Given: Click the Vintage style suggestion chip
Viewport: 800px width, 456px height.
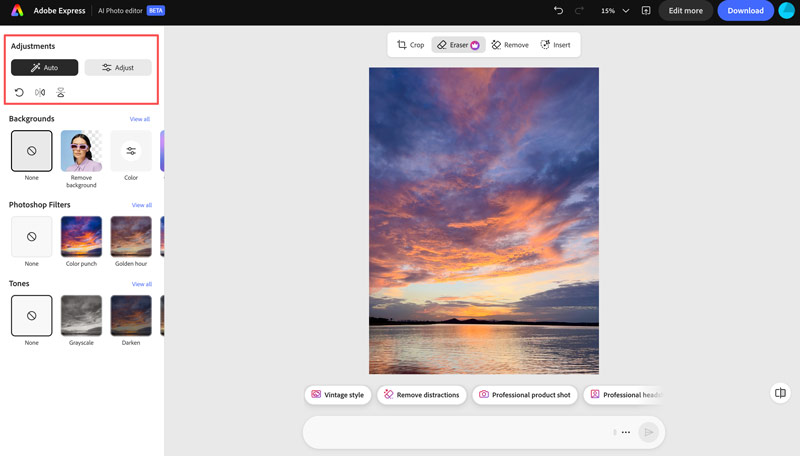Looking at the screenshot, I should pos(338,395).
